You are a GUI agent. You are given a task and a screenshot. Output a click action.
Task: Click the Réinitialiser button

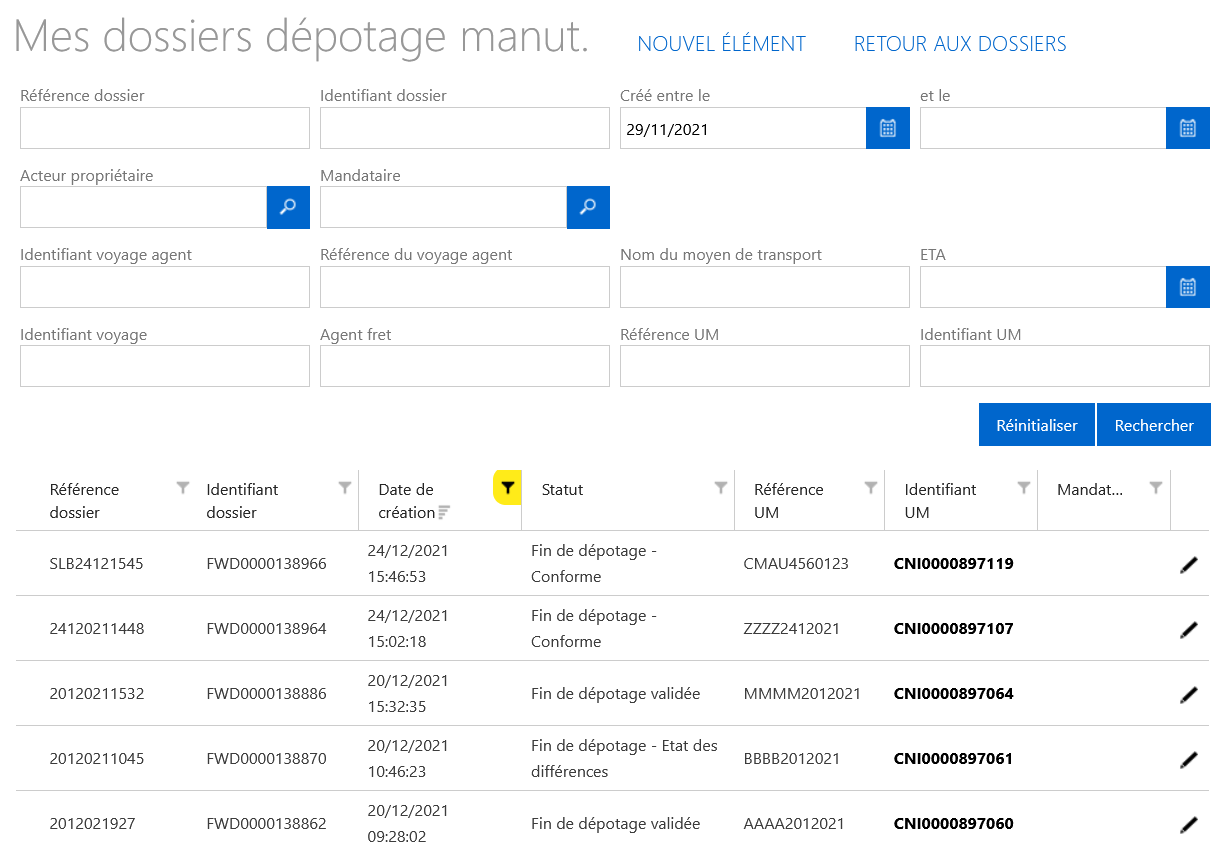1037,425
